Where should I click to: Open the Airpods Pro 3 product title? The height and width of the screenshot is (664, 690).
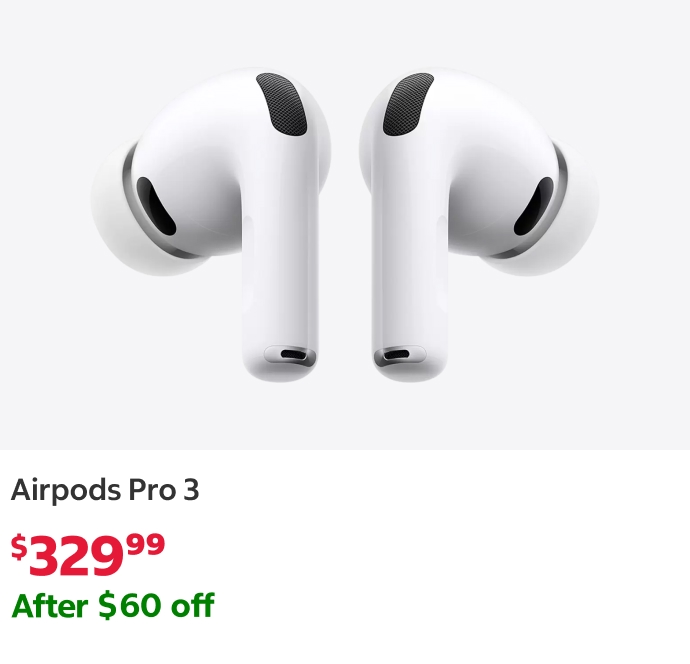point(105,490)
